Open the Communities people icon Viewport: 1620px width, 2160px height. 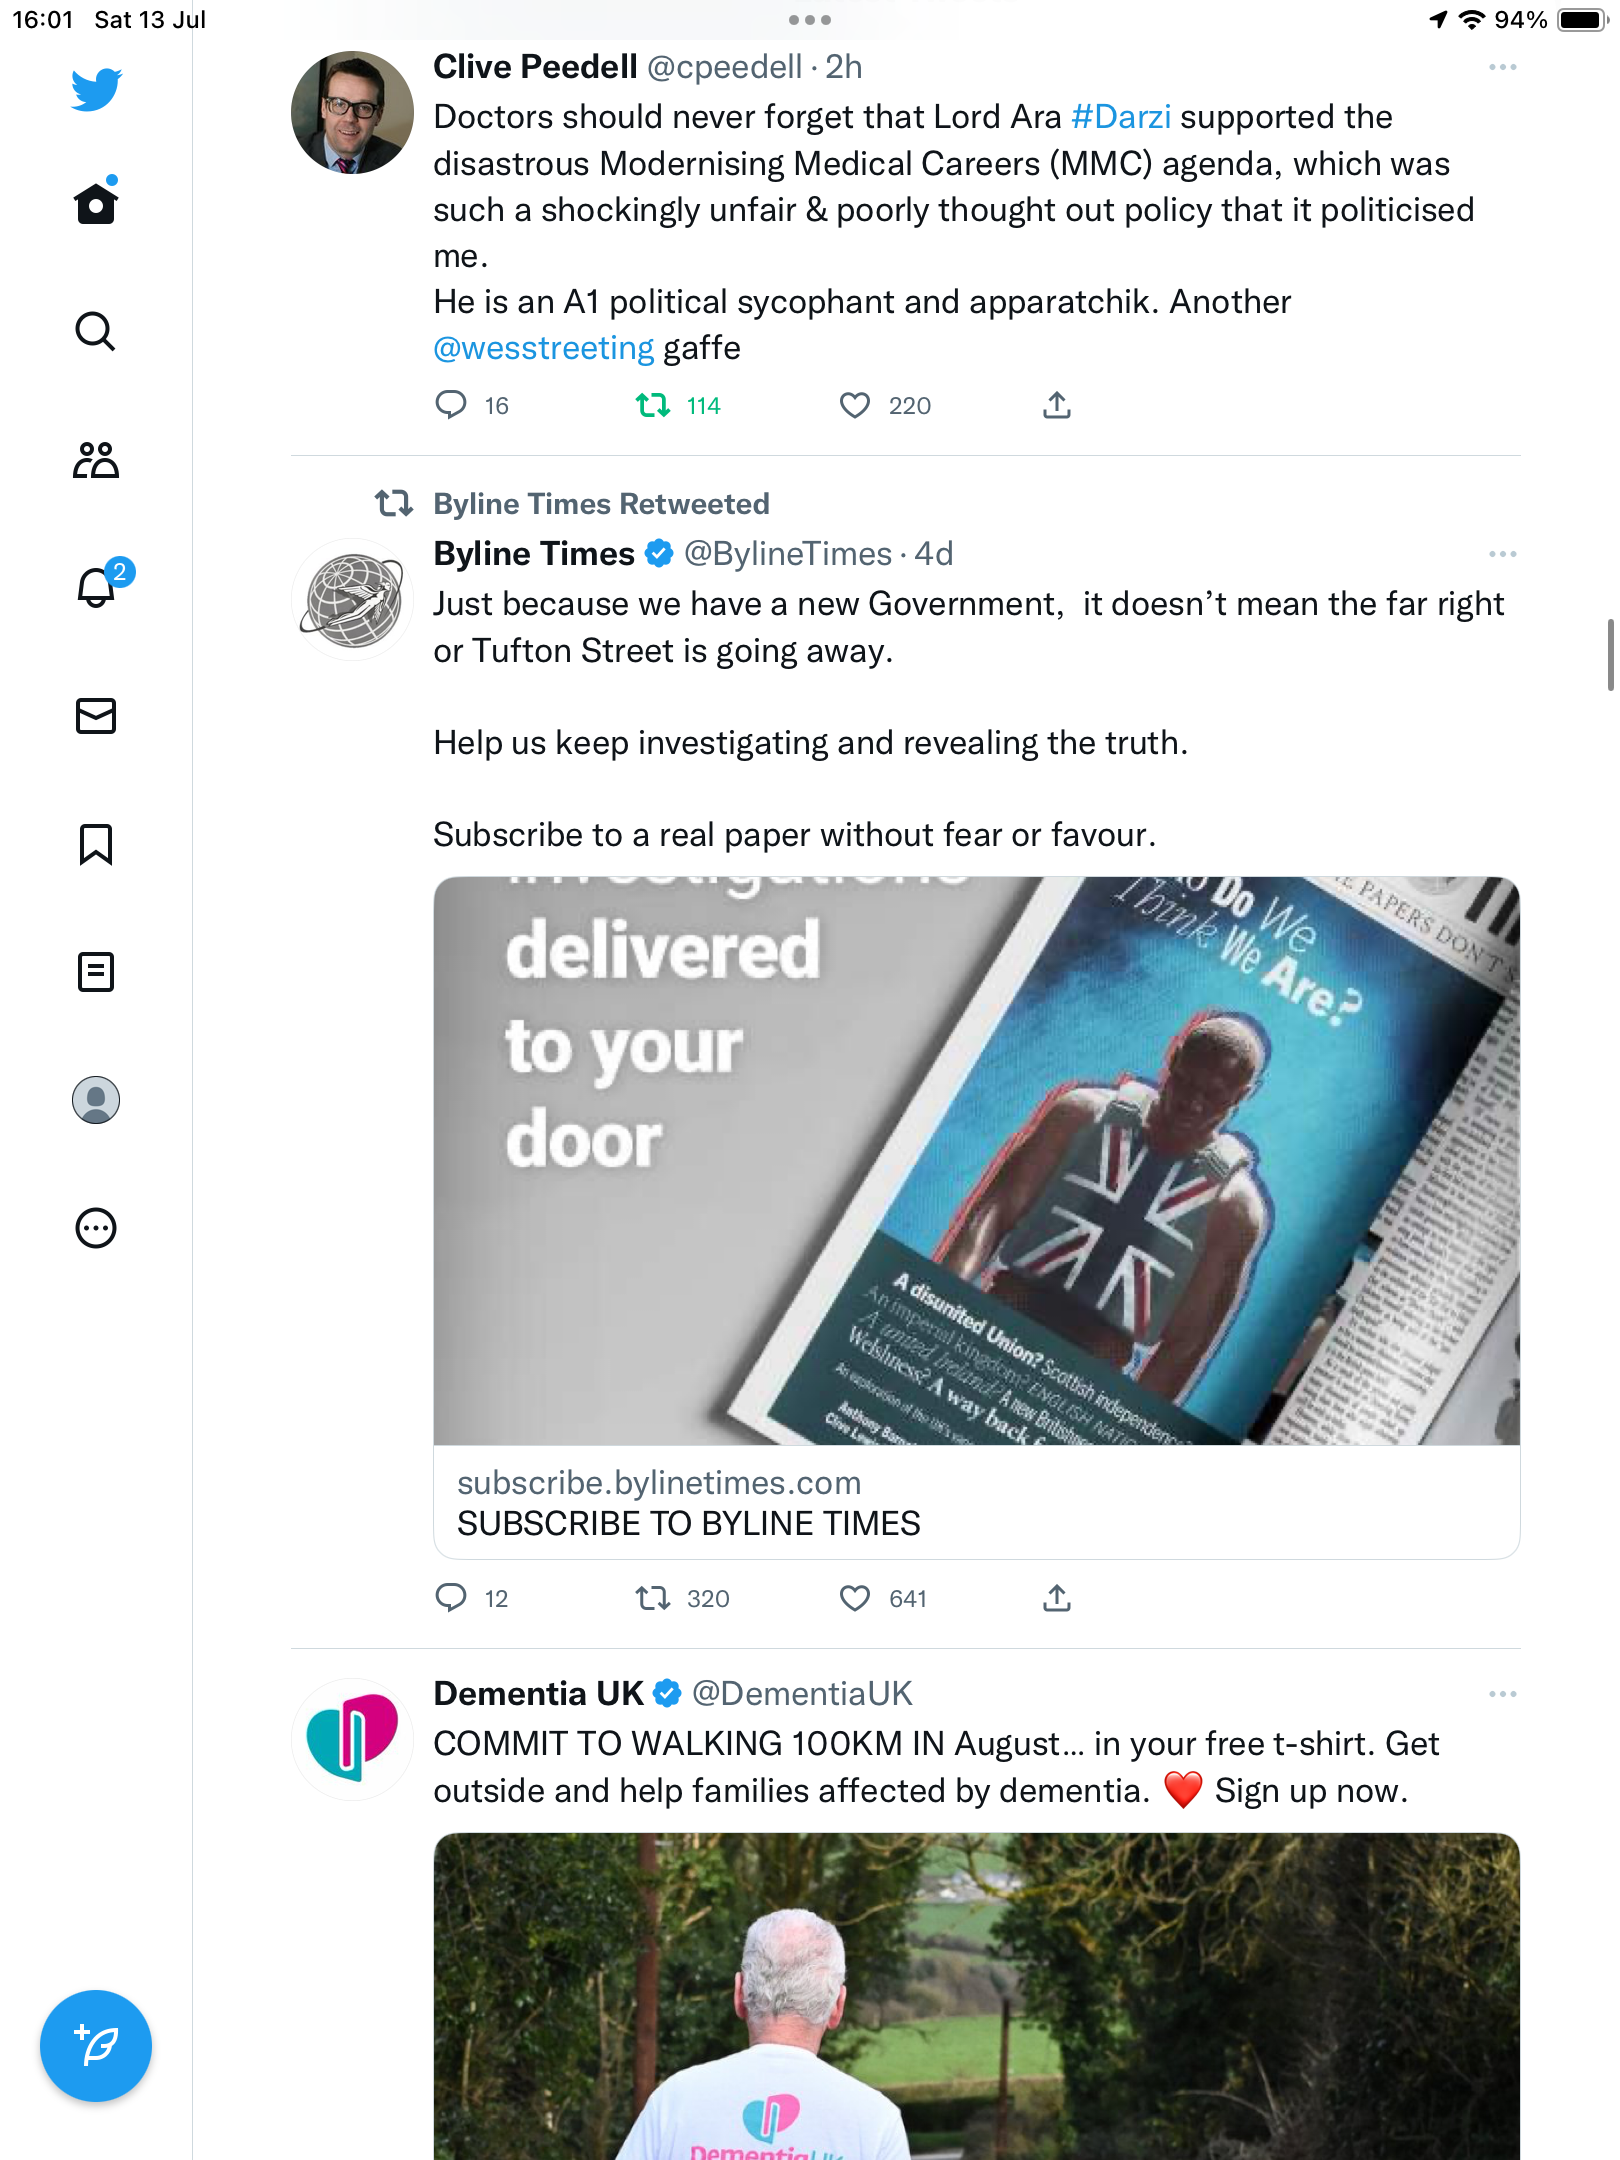(96, 460)
